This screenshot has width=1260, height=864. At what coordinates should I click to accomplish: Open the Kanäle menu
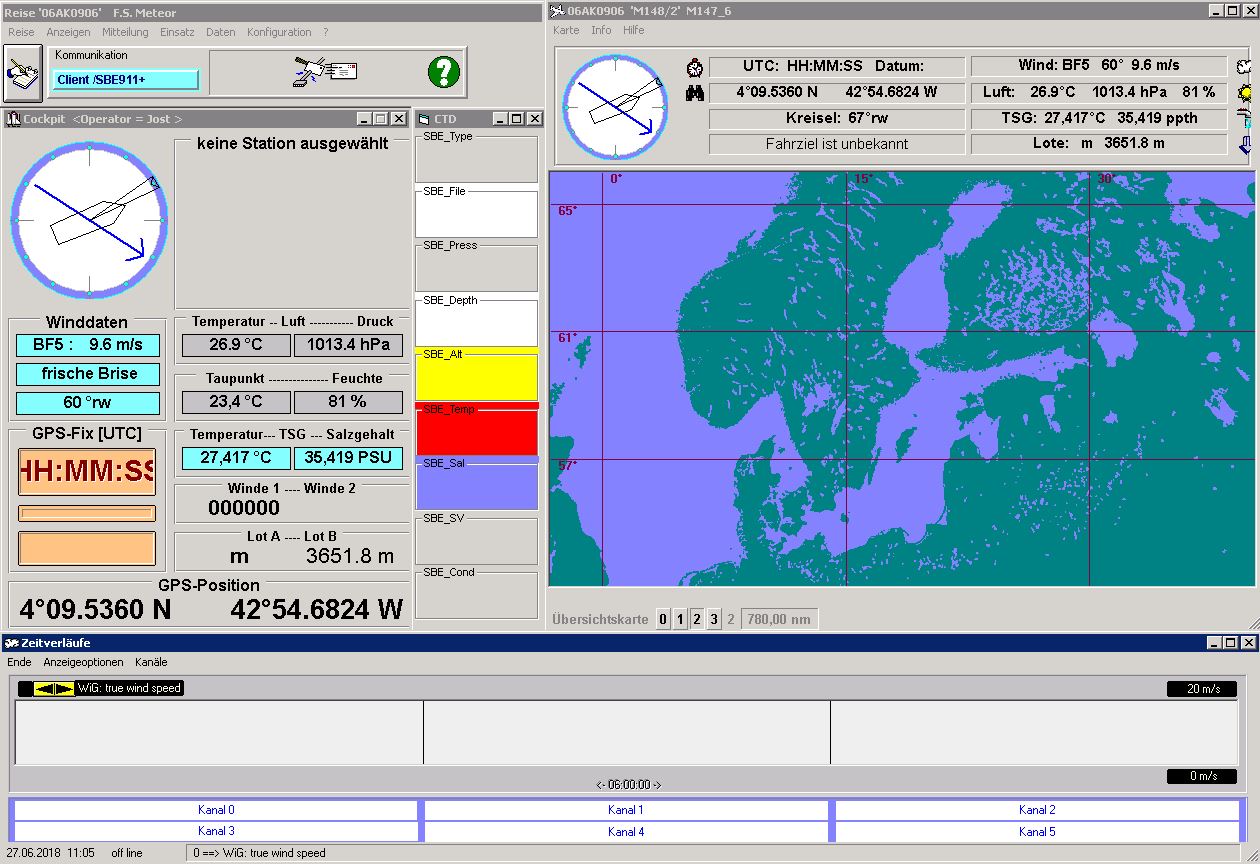[151, 662]
